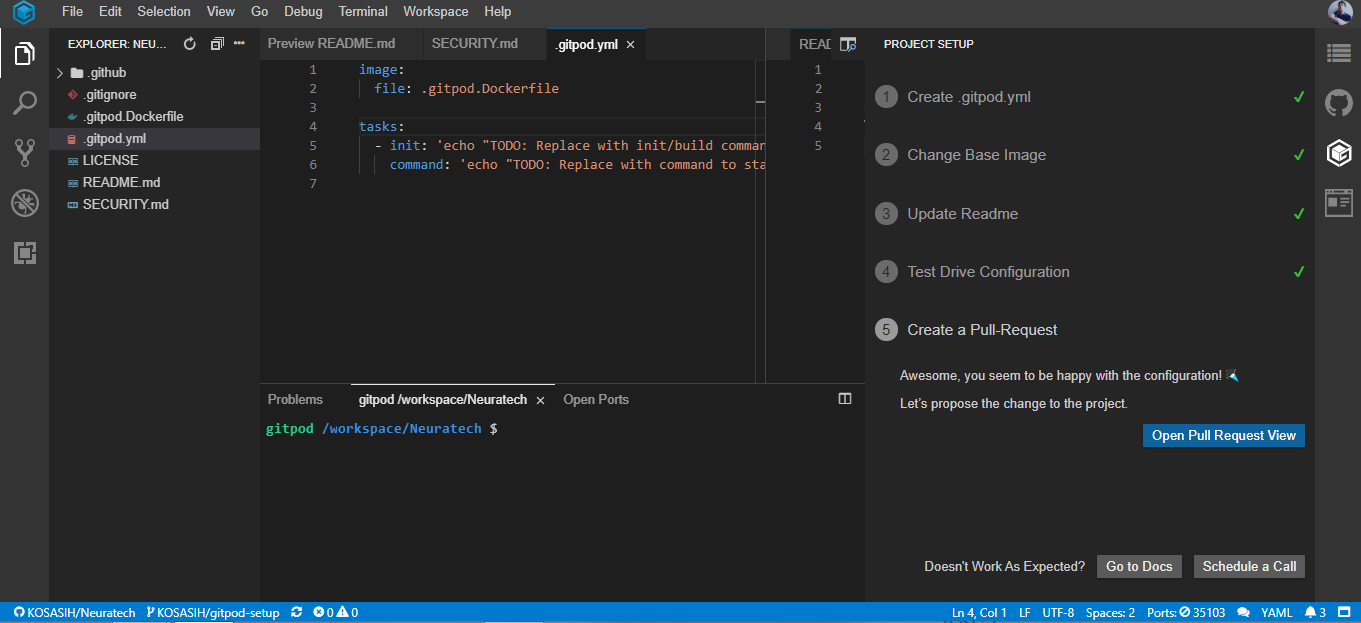The image size is (1361, 623).
Task: Open Explorer more actions ellipsis
Action: (x=239, y=44)
